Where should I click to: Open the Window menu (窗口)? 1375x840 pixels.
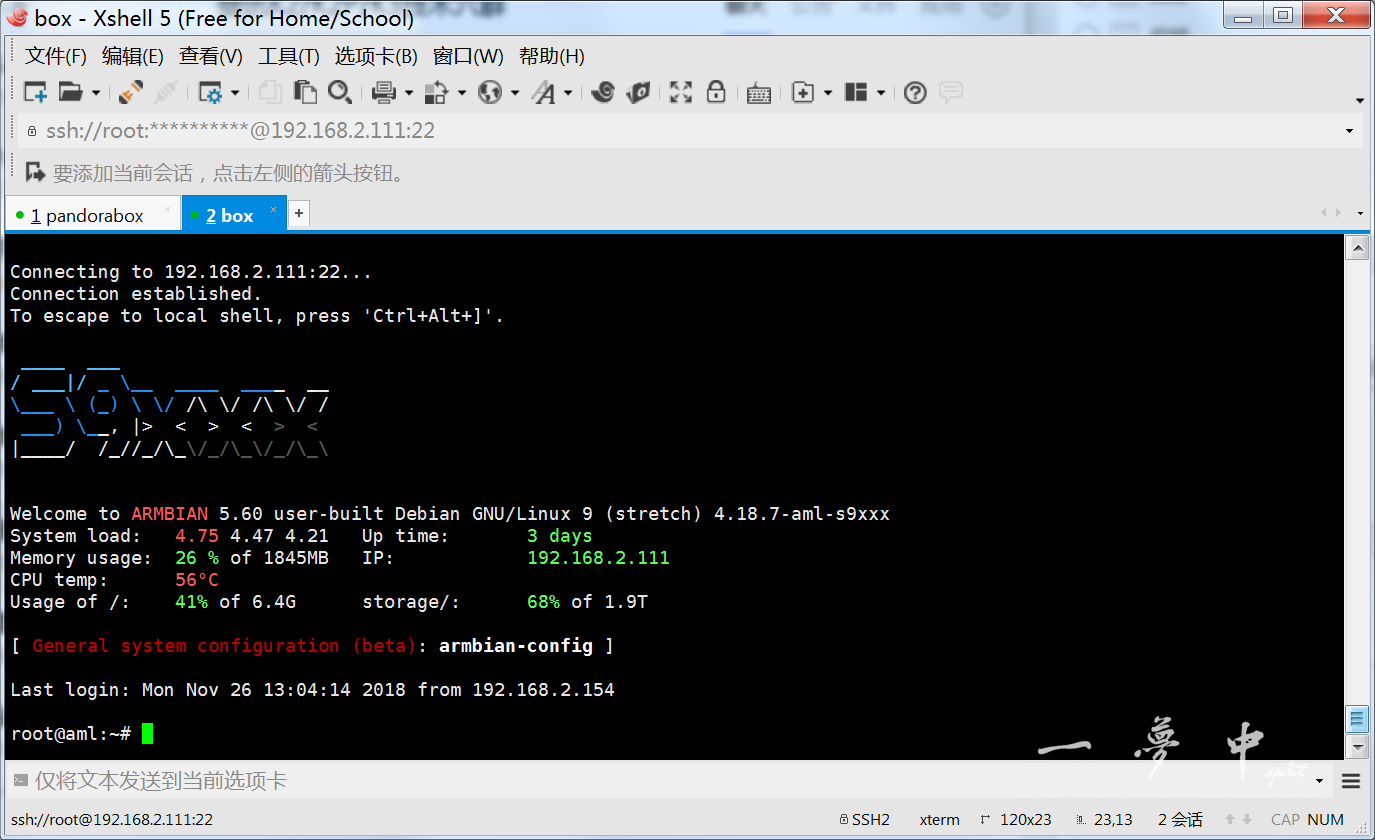coord(468,56)
